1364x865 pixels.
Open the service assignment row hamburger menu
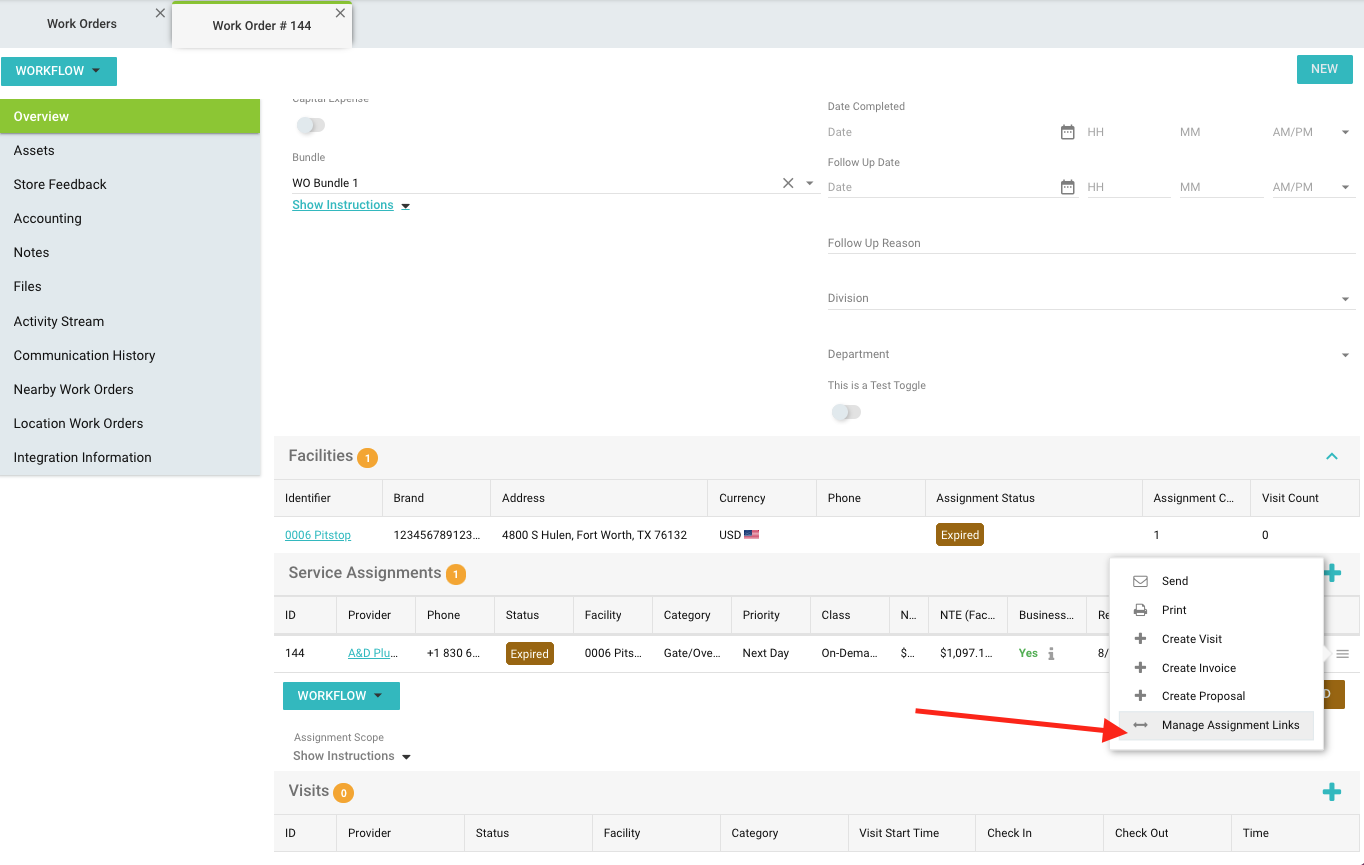click(x=1342, y=654)
